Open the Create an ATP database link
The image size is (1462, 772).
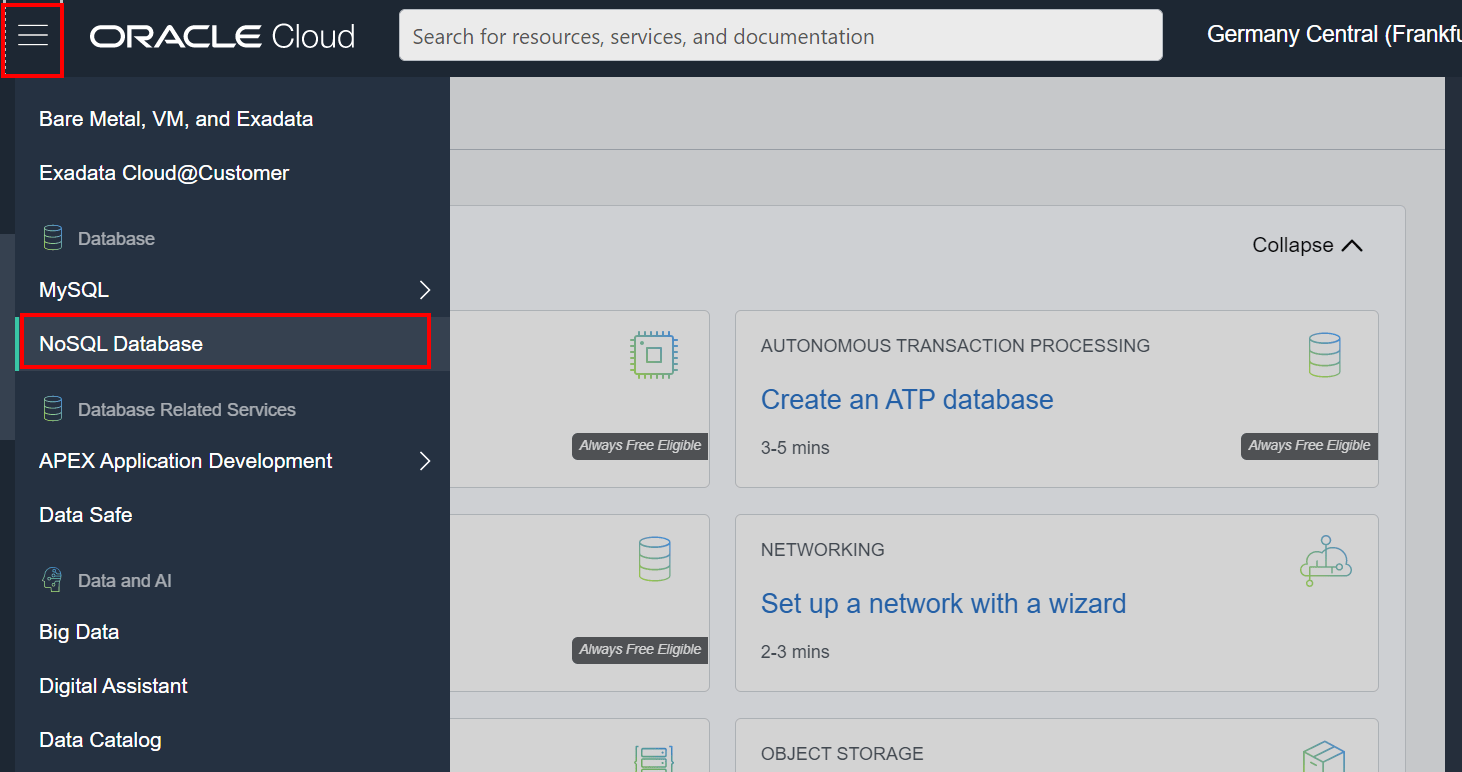tap(907, 399)
